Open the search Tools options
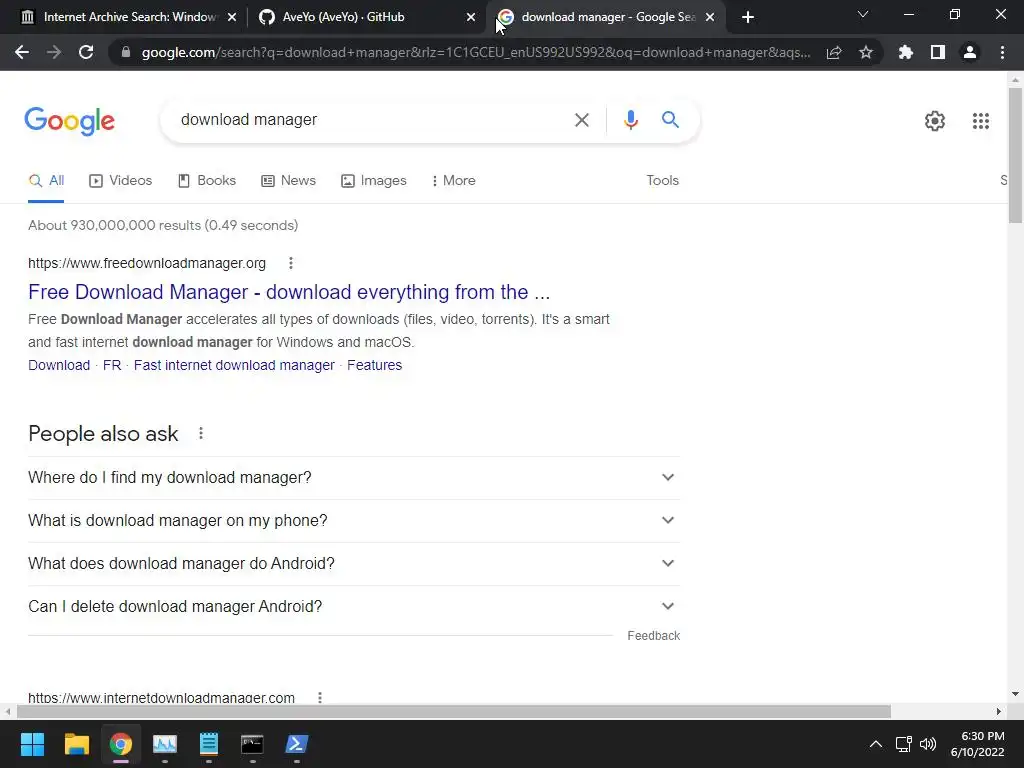Image resolution: width=1024 pixels, height=768 pixels. tap(662, 180)
